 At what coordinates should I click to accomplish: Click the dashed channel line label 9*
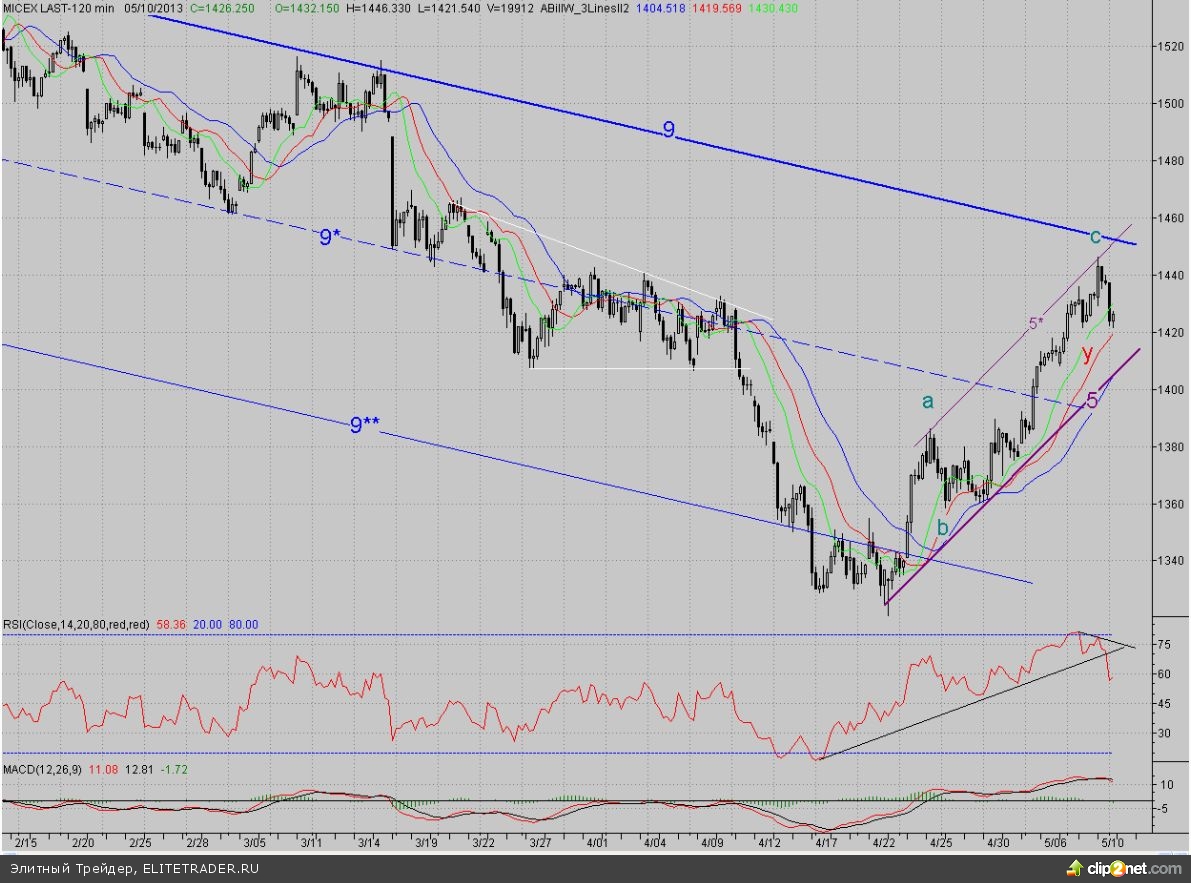pos(330,238)
